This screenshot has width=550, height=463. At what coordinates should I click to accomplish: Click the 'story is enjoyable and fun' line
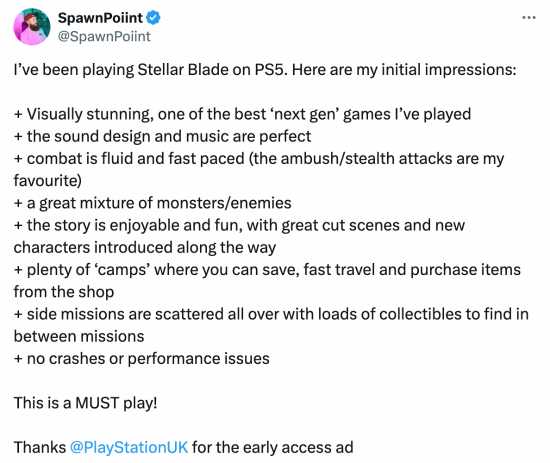239,225
